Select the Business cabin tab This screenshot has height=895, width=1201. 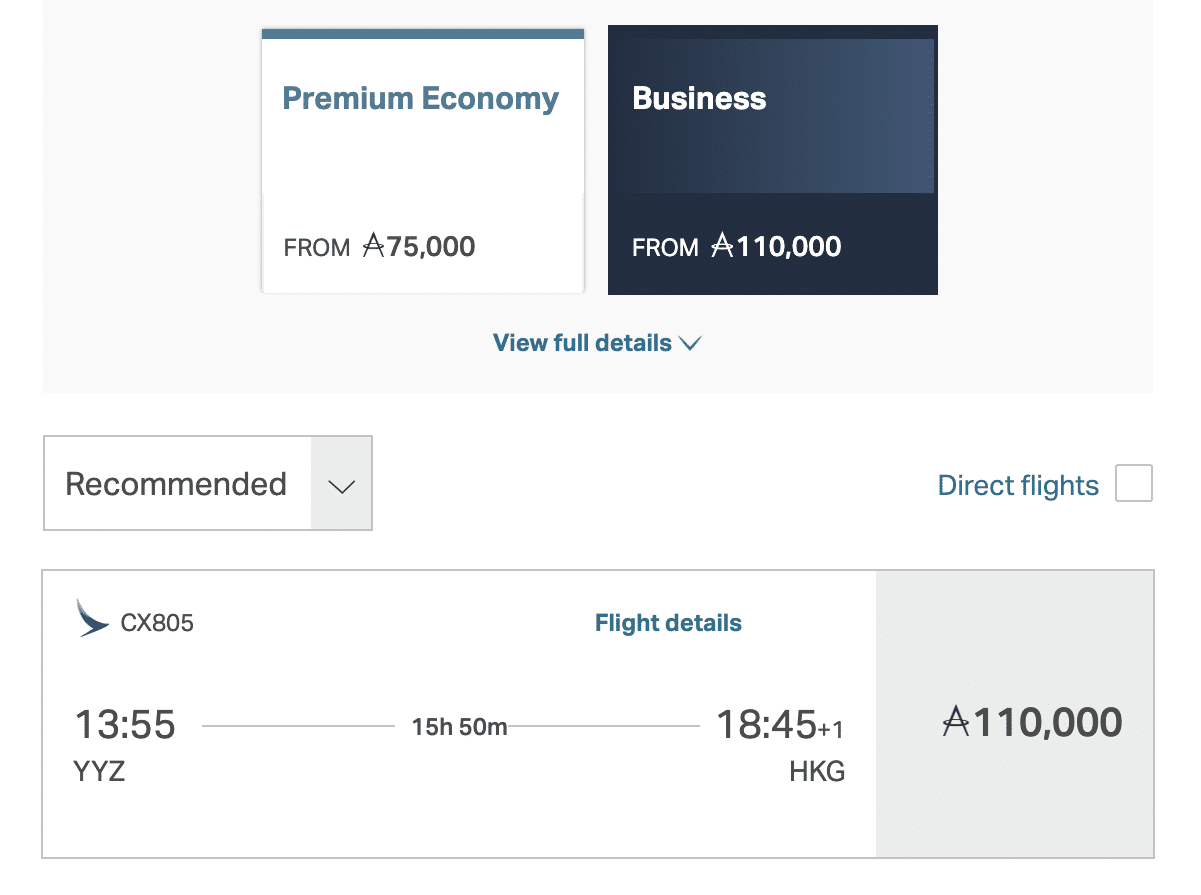point(772,160)
